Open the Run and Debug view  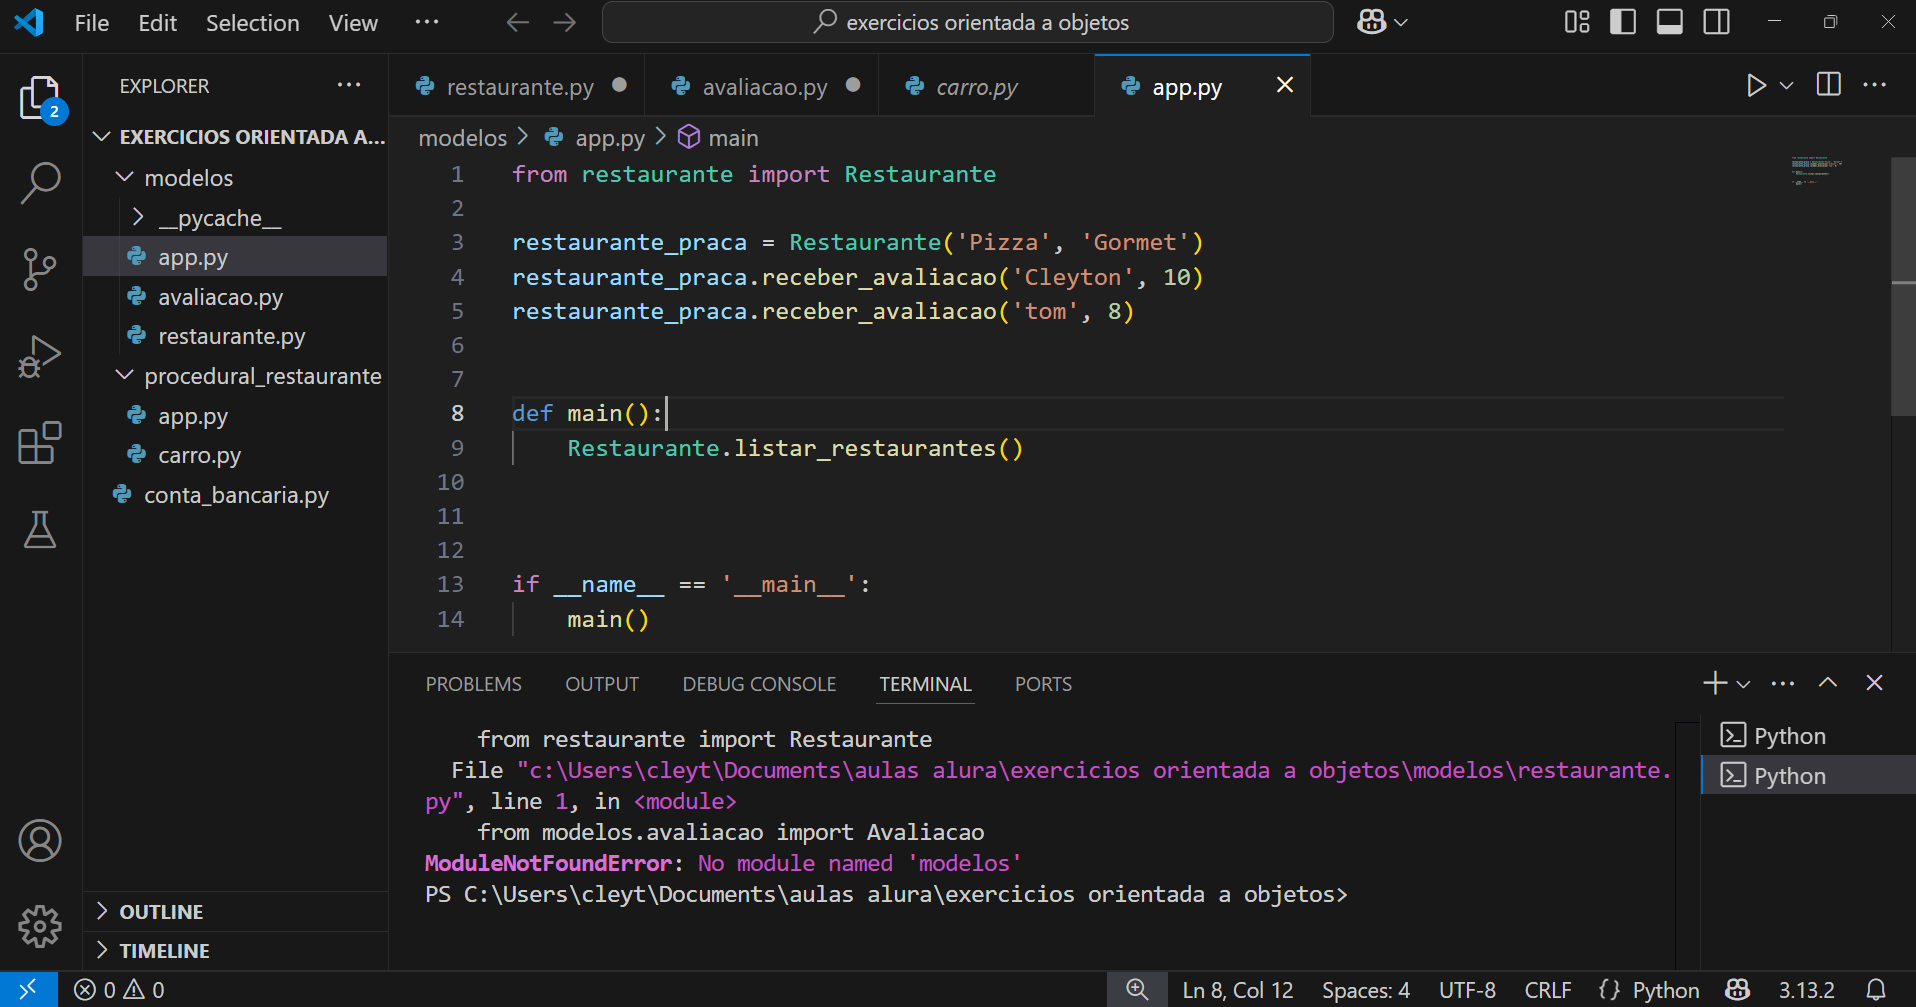click(40, 356)
